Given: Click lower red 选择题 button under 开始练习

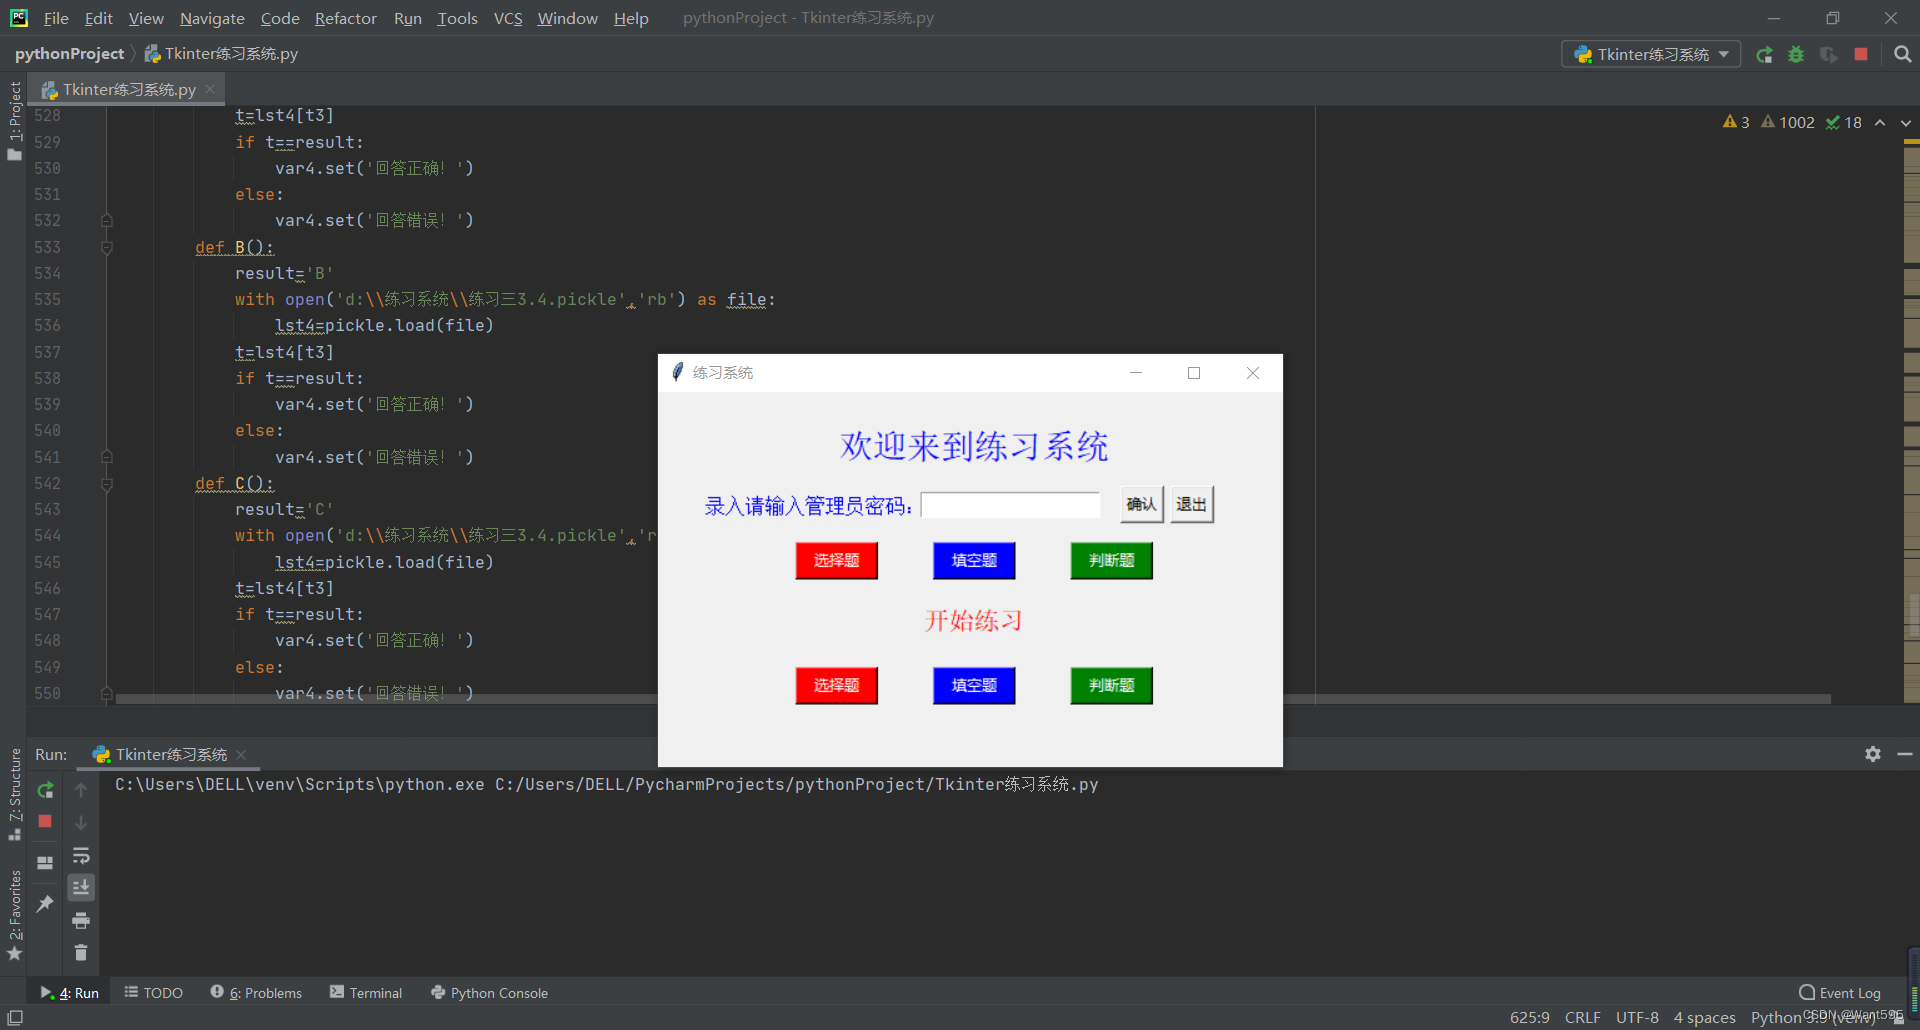Looking at the screenshot, I should (x=836, y=685).
